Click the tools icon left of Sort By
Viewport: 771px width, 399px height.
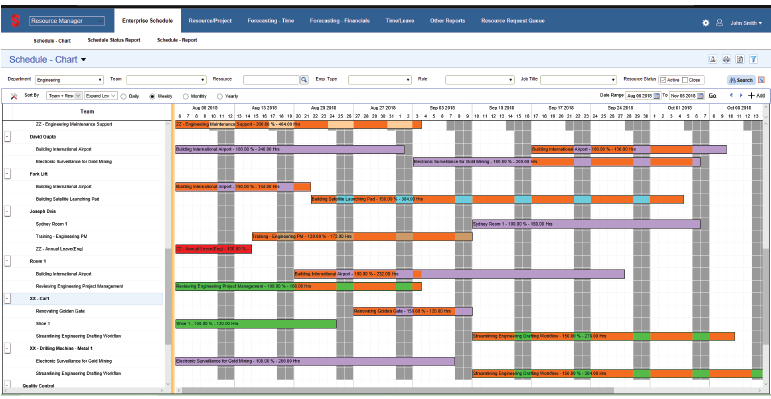(x=14, y=96)
